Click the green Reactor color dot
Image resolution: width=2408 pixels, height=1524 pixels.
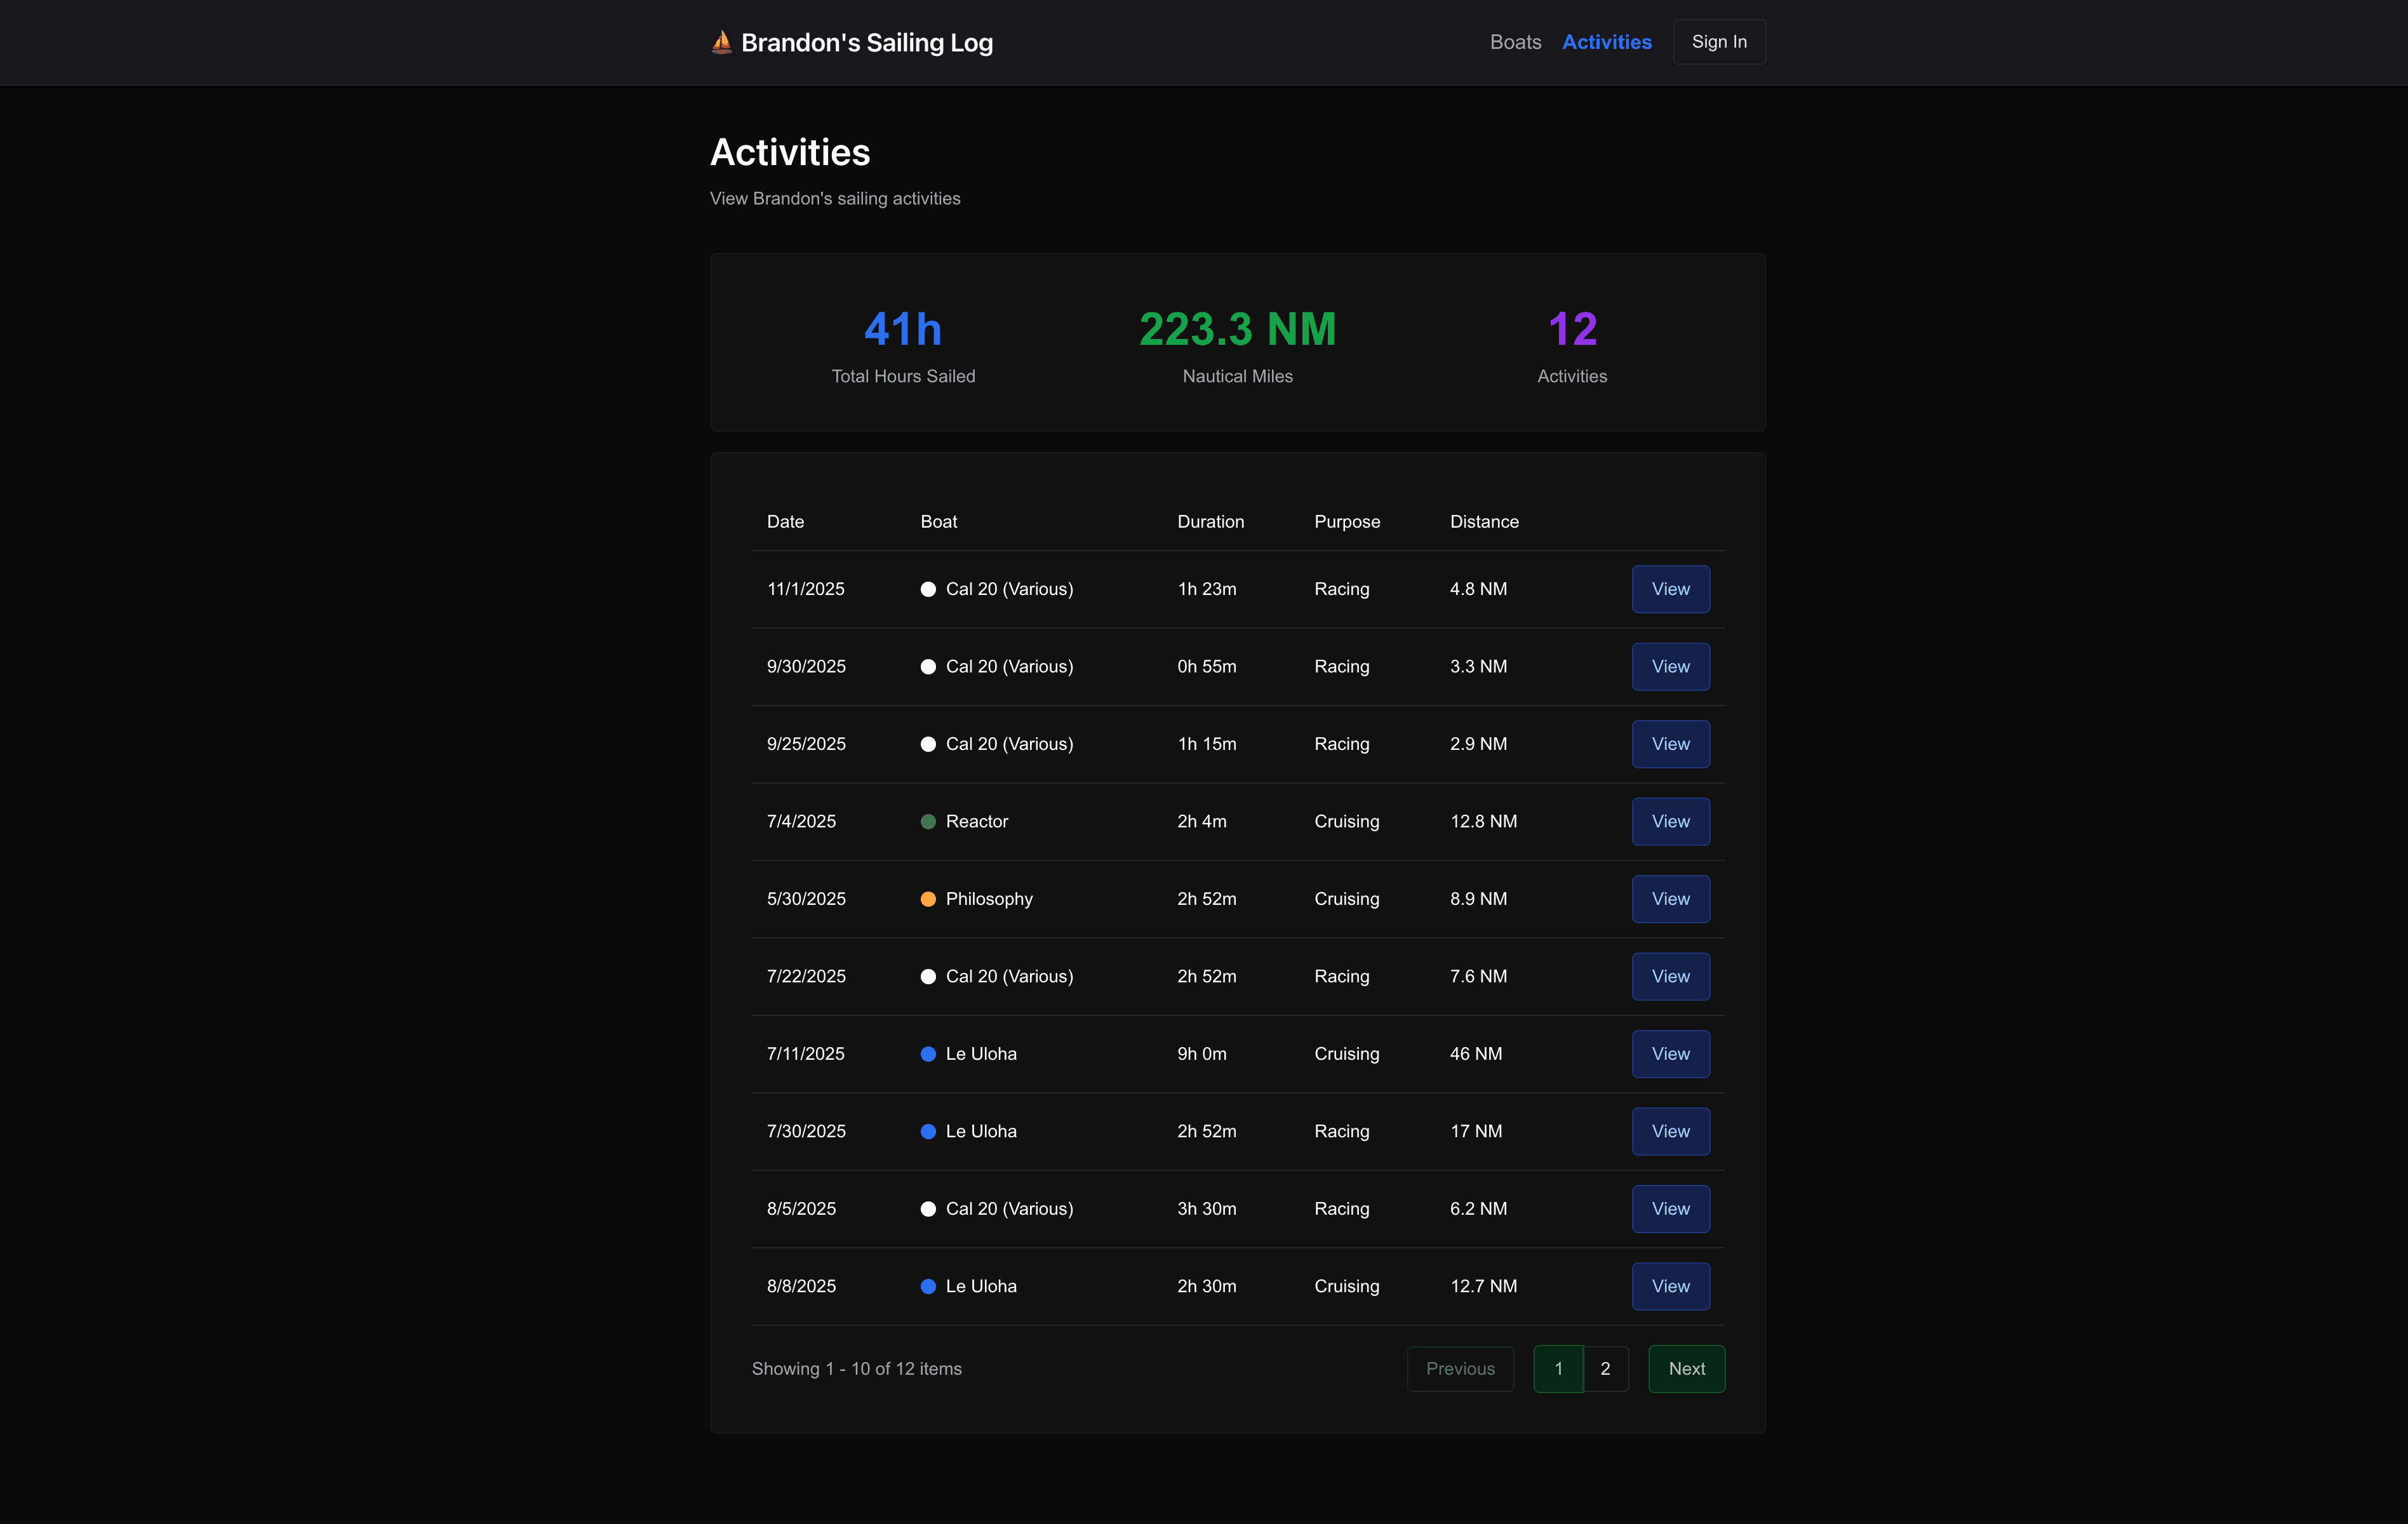click(928, 822)
